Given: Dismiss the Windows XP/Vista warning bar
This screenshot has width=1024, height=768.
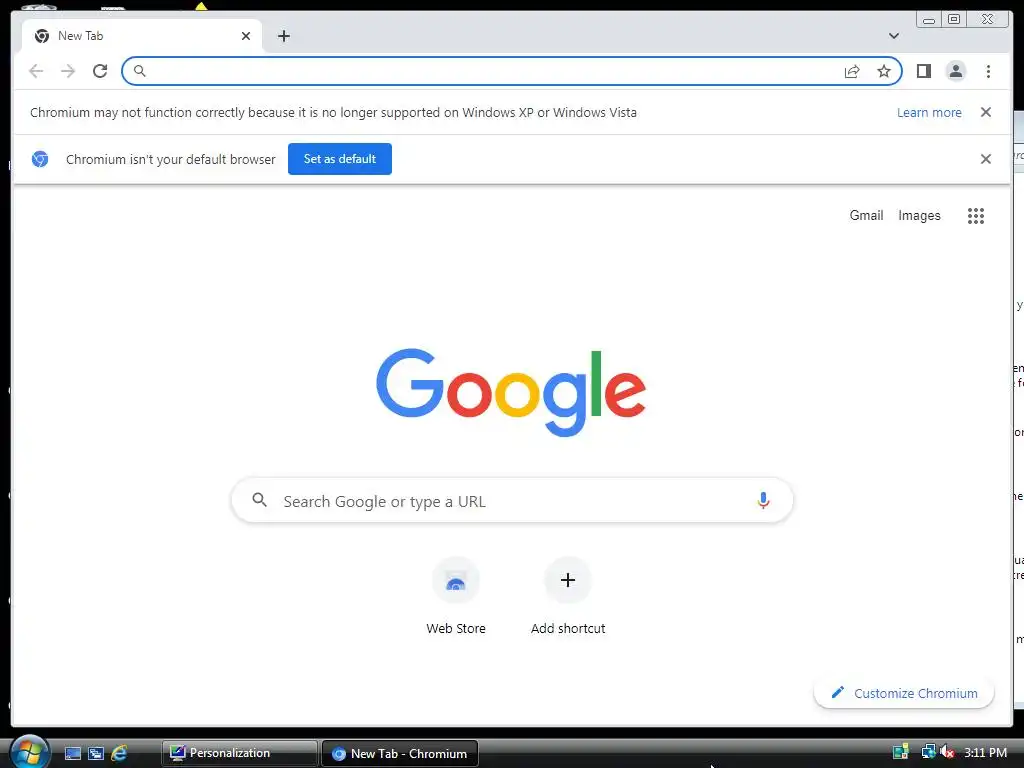Looking at the screenshot, I should pyautogui.click(x=985, y=112).
